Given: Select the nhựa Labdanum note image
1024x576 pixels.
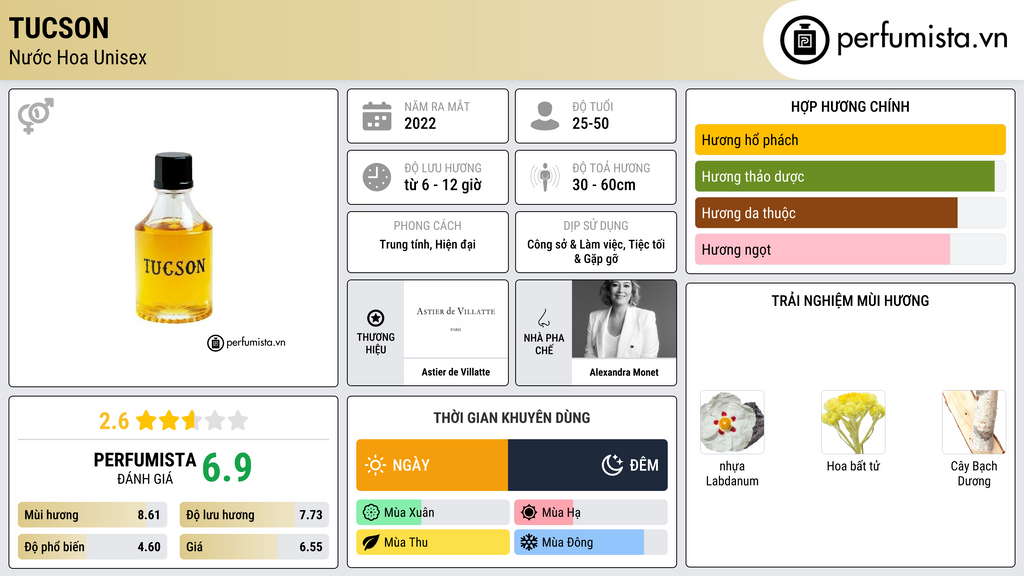Looking at the screenshot, I should tap(732, 422).
